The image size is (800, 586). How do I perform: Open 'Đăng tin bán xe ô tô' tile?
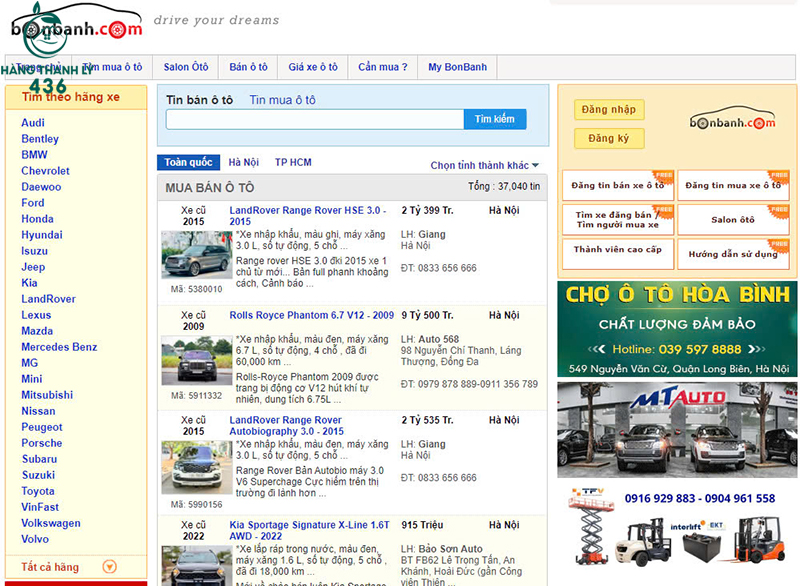click(x=618, y=185)
